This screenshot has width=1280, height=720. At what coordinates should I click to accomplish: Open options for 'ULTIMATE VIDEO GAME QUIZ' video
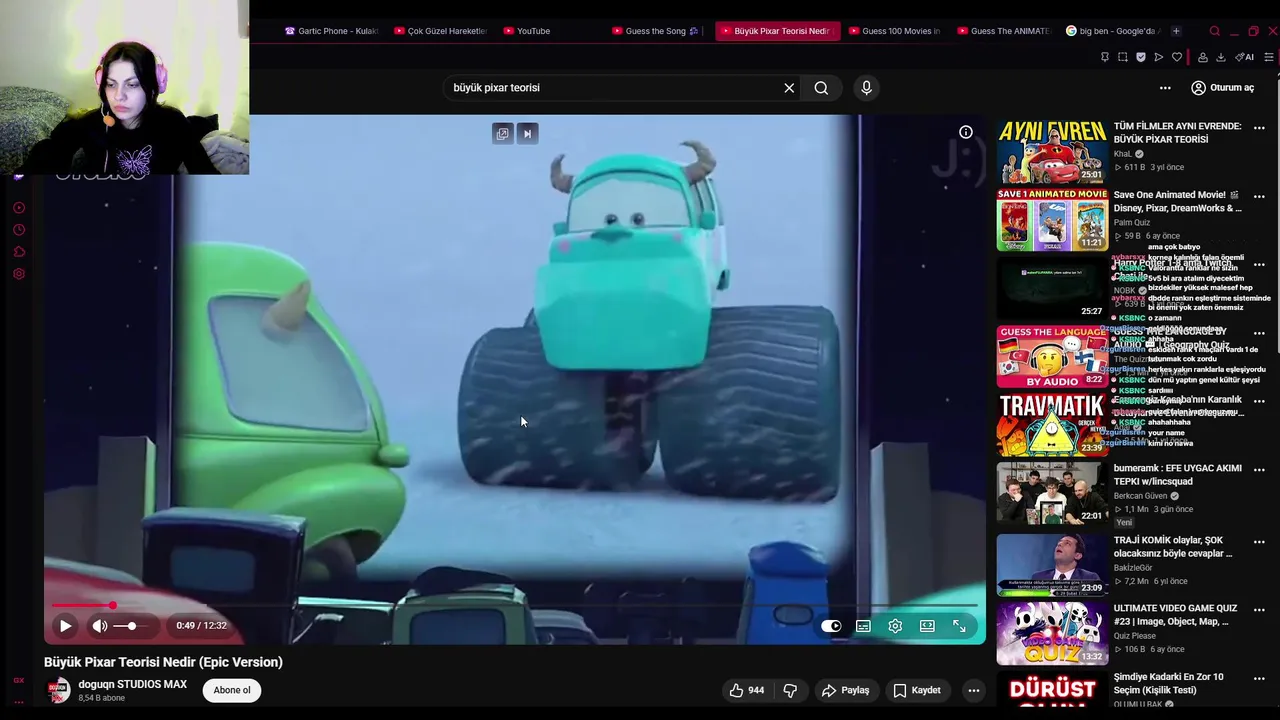(x=1259, y=610)
